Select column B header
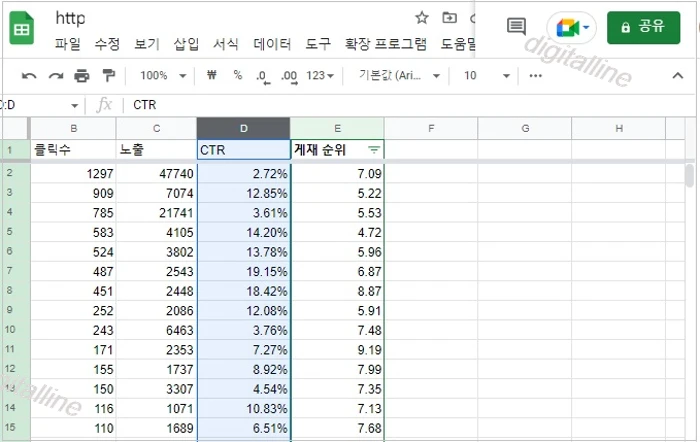The image size is (700, 442). [74, 129]
